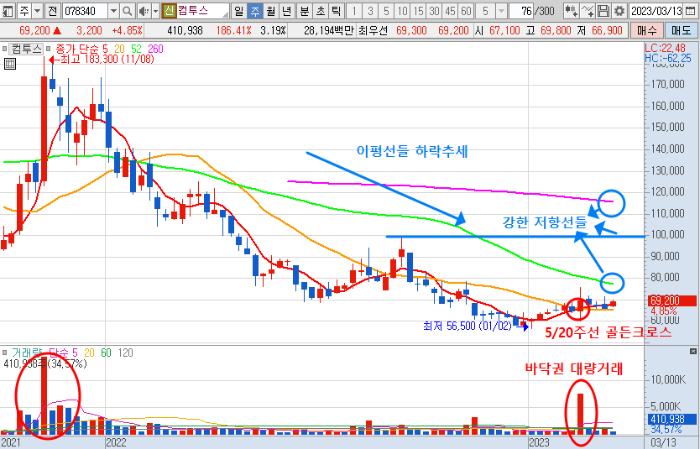Click the volume pane corner button

pyautogui.click(x=693, y=351)
